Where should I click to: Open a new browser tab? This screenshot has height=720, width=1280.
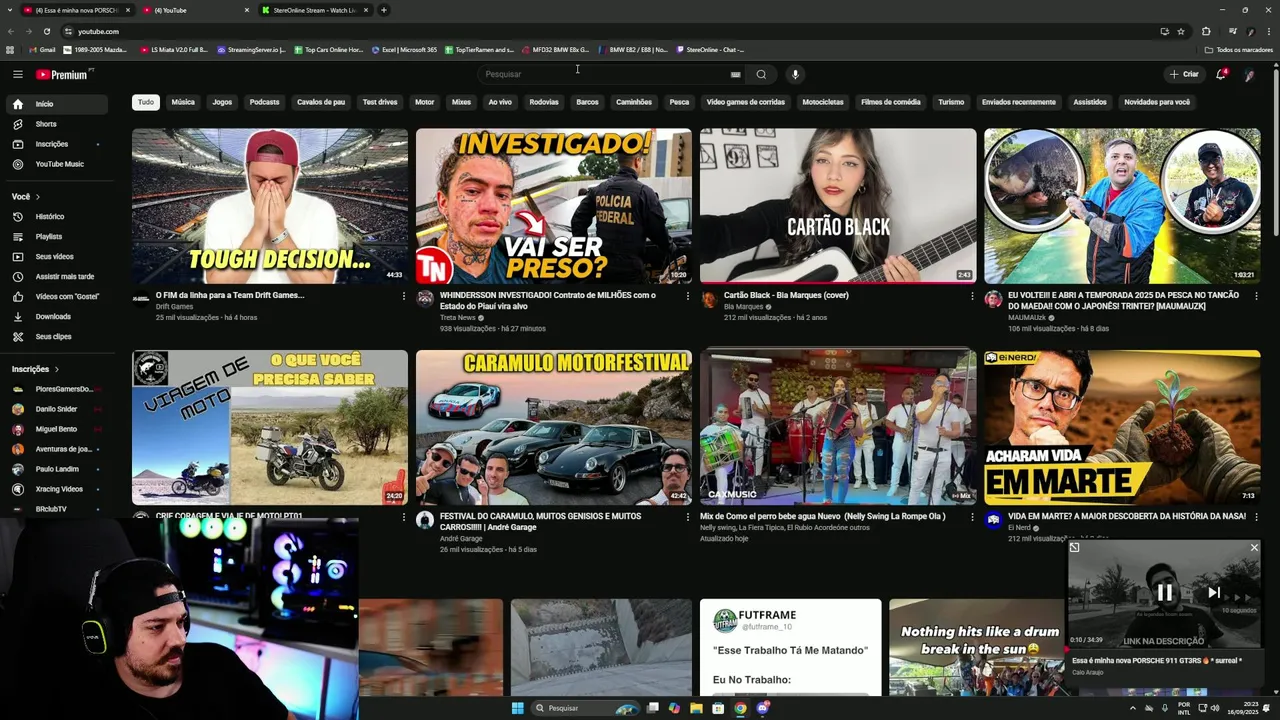pyautogui.click(x=384, y=10)
